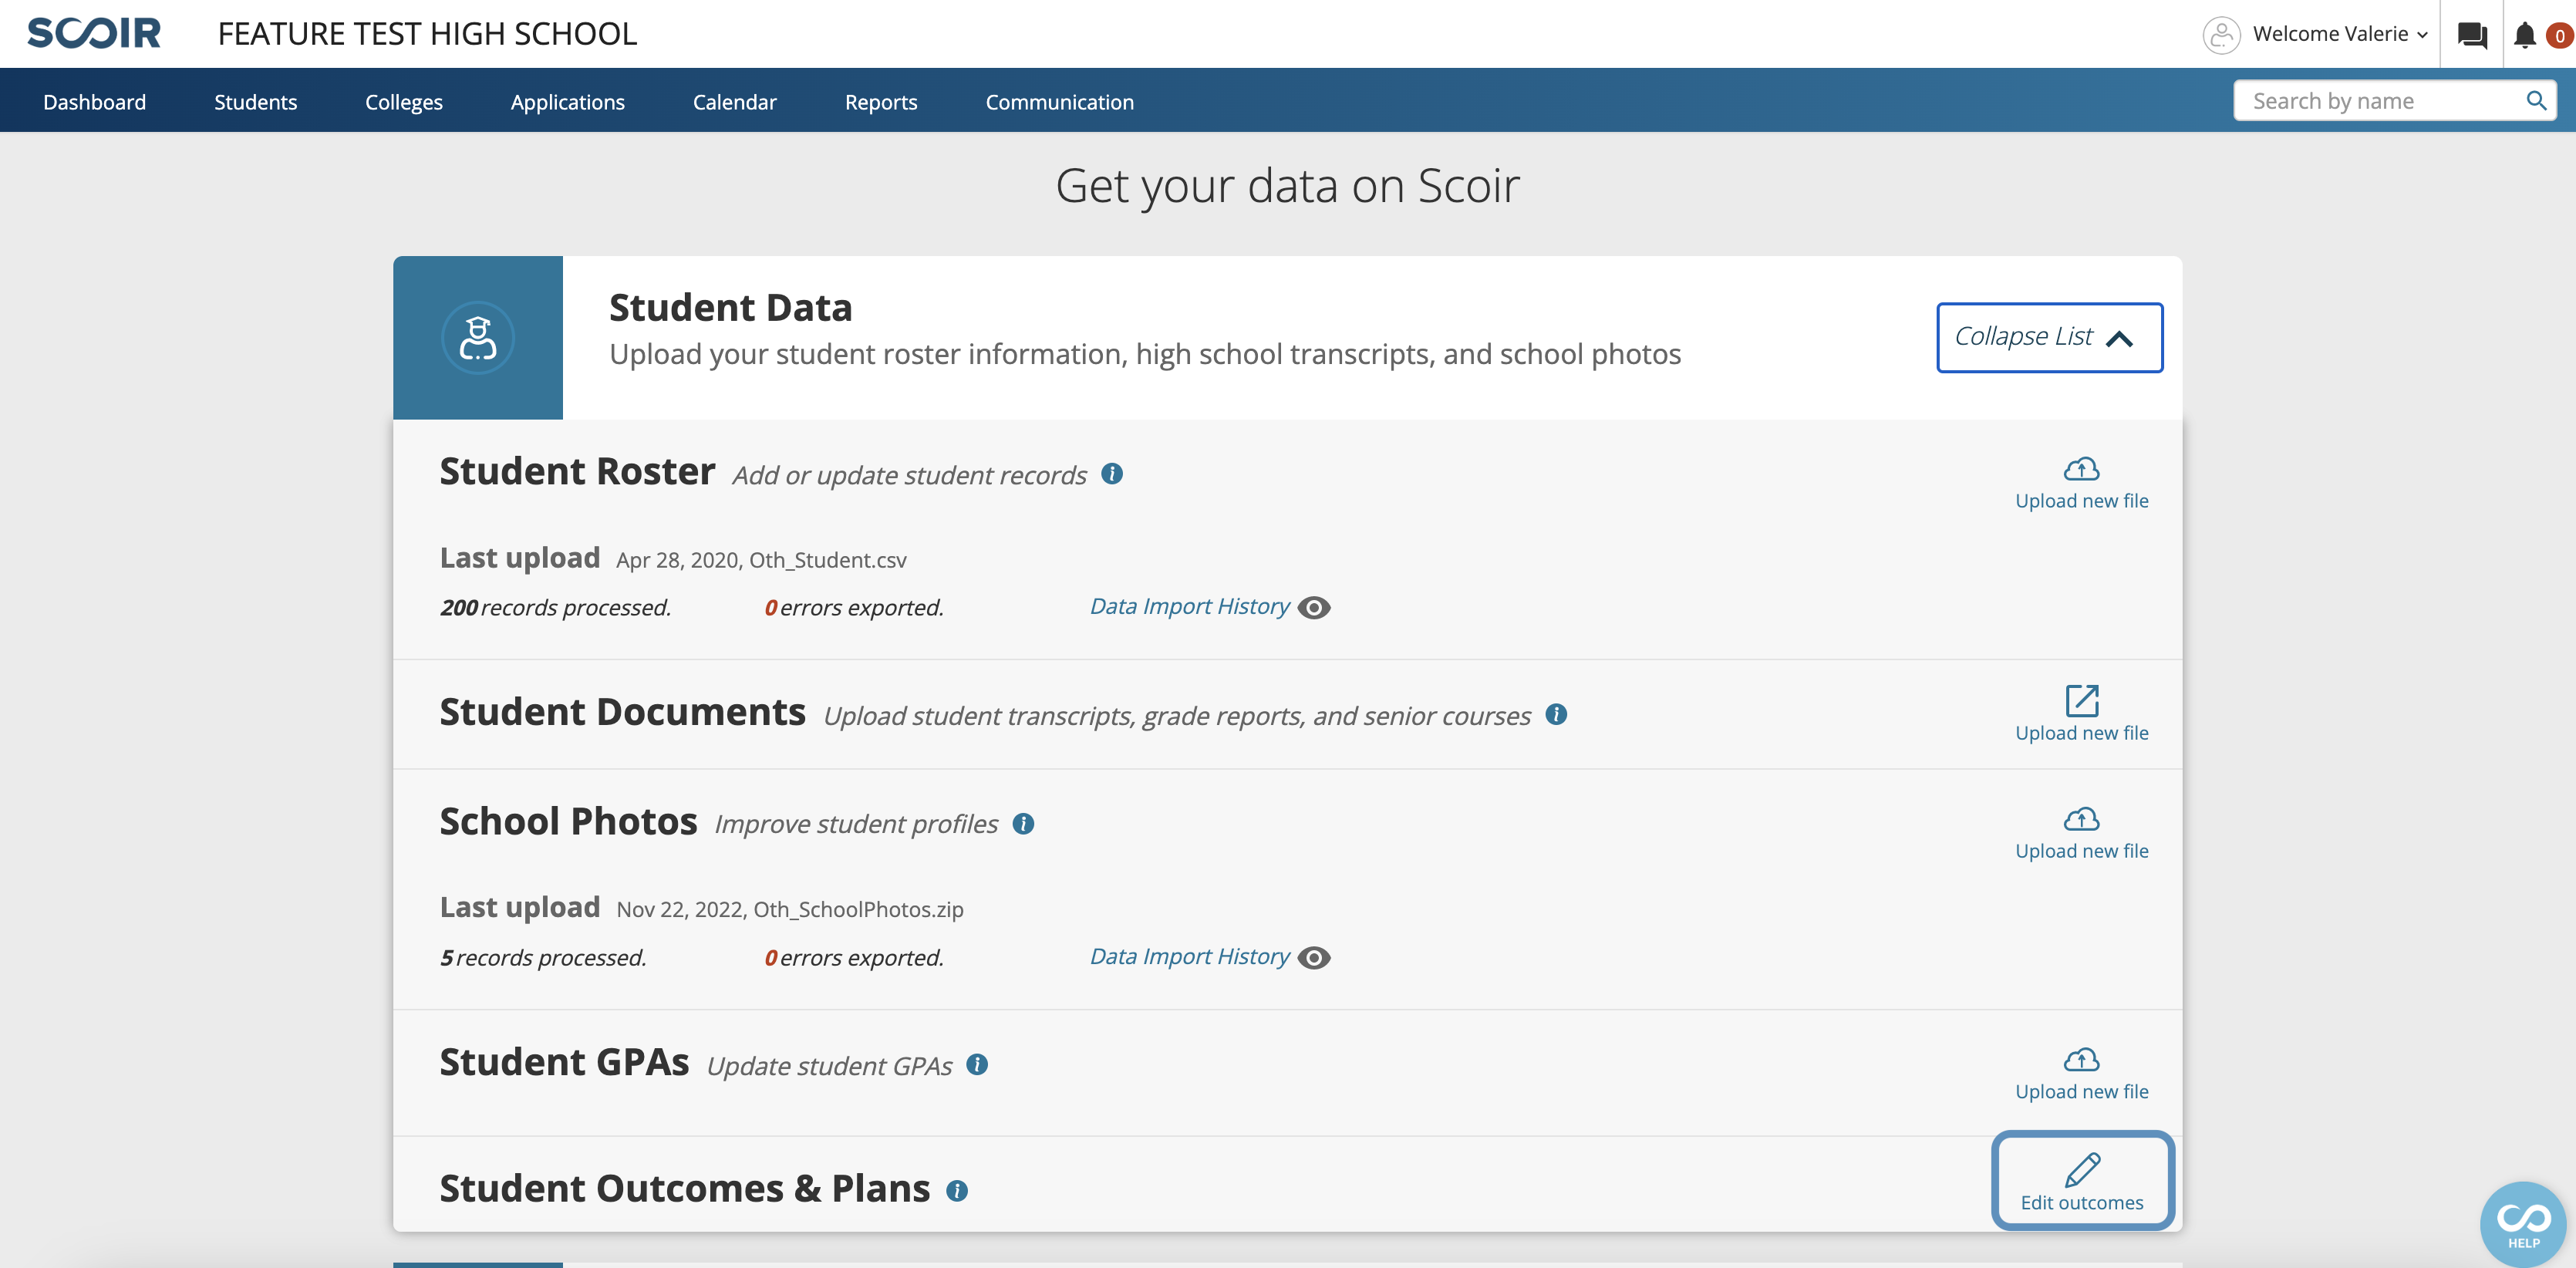
Task: Click the Edit outcomes label
Action: click(x=2081, y=1203)
